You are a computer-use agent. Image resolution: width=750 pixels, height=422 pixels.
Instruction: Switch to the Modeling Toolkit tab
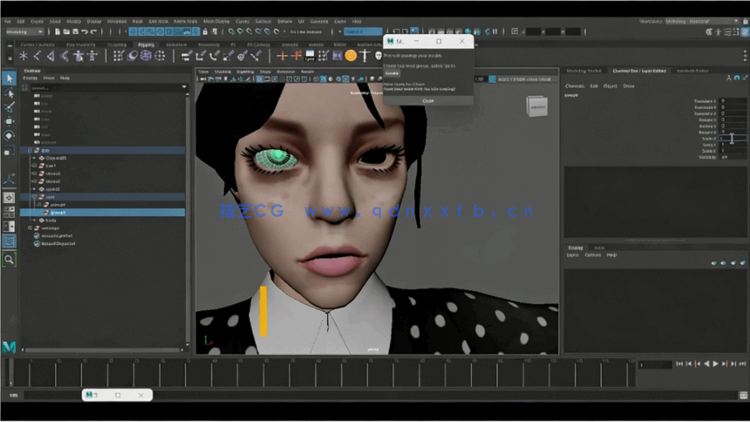pyautogui.click(x=583, y=71)
